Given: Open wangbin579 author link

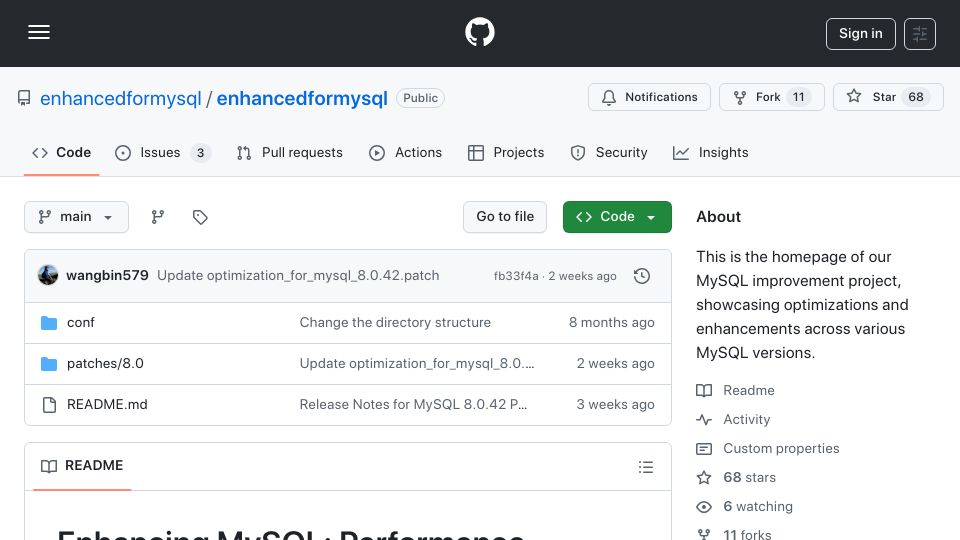Looking at the screenshot, I should (x=107, y=276).
